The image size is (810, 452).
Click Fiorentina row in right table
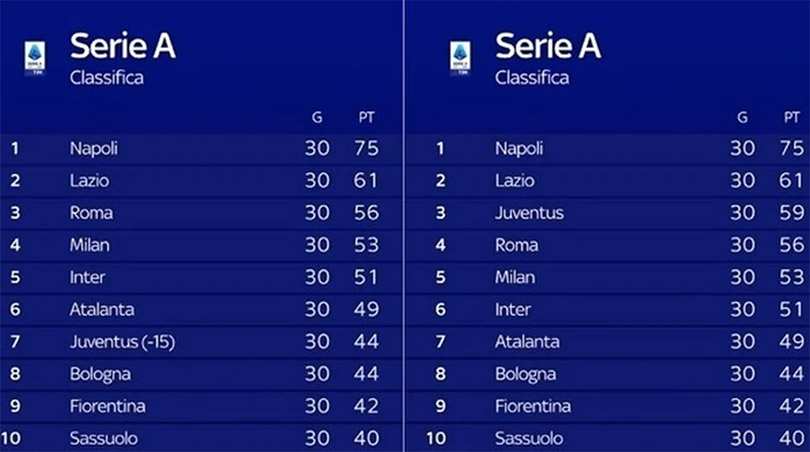[608, 406]
